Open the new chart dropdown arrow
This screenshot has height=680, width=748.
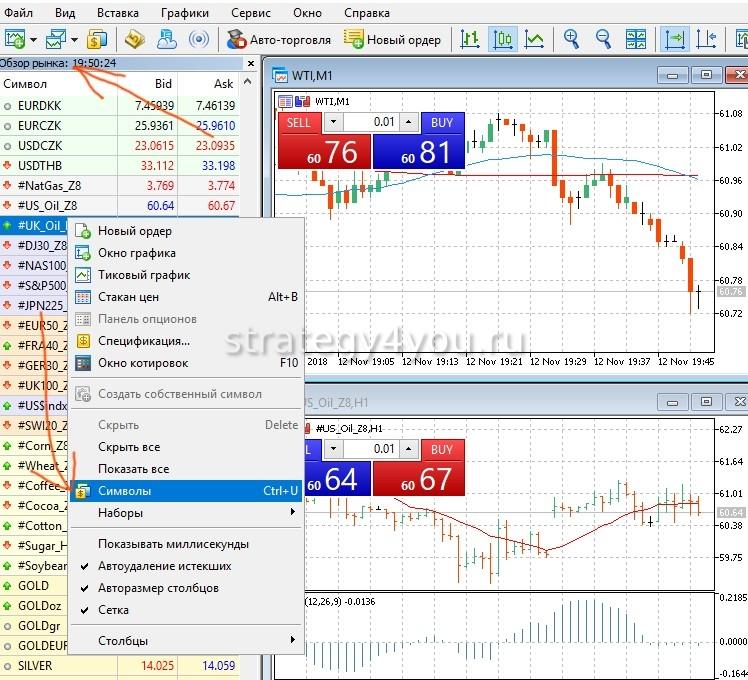33,40
